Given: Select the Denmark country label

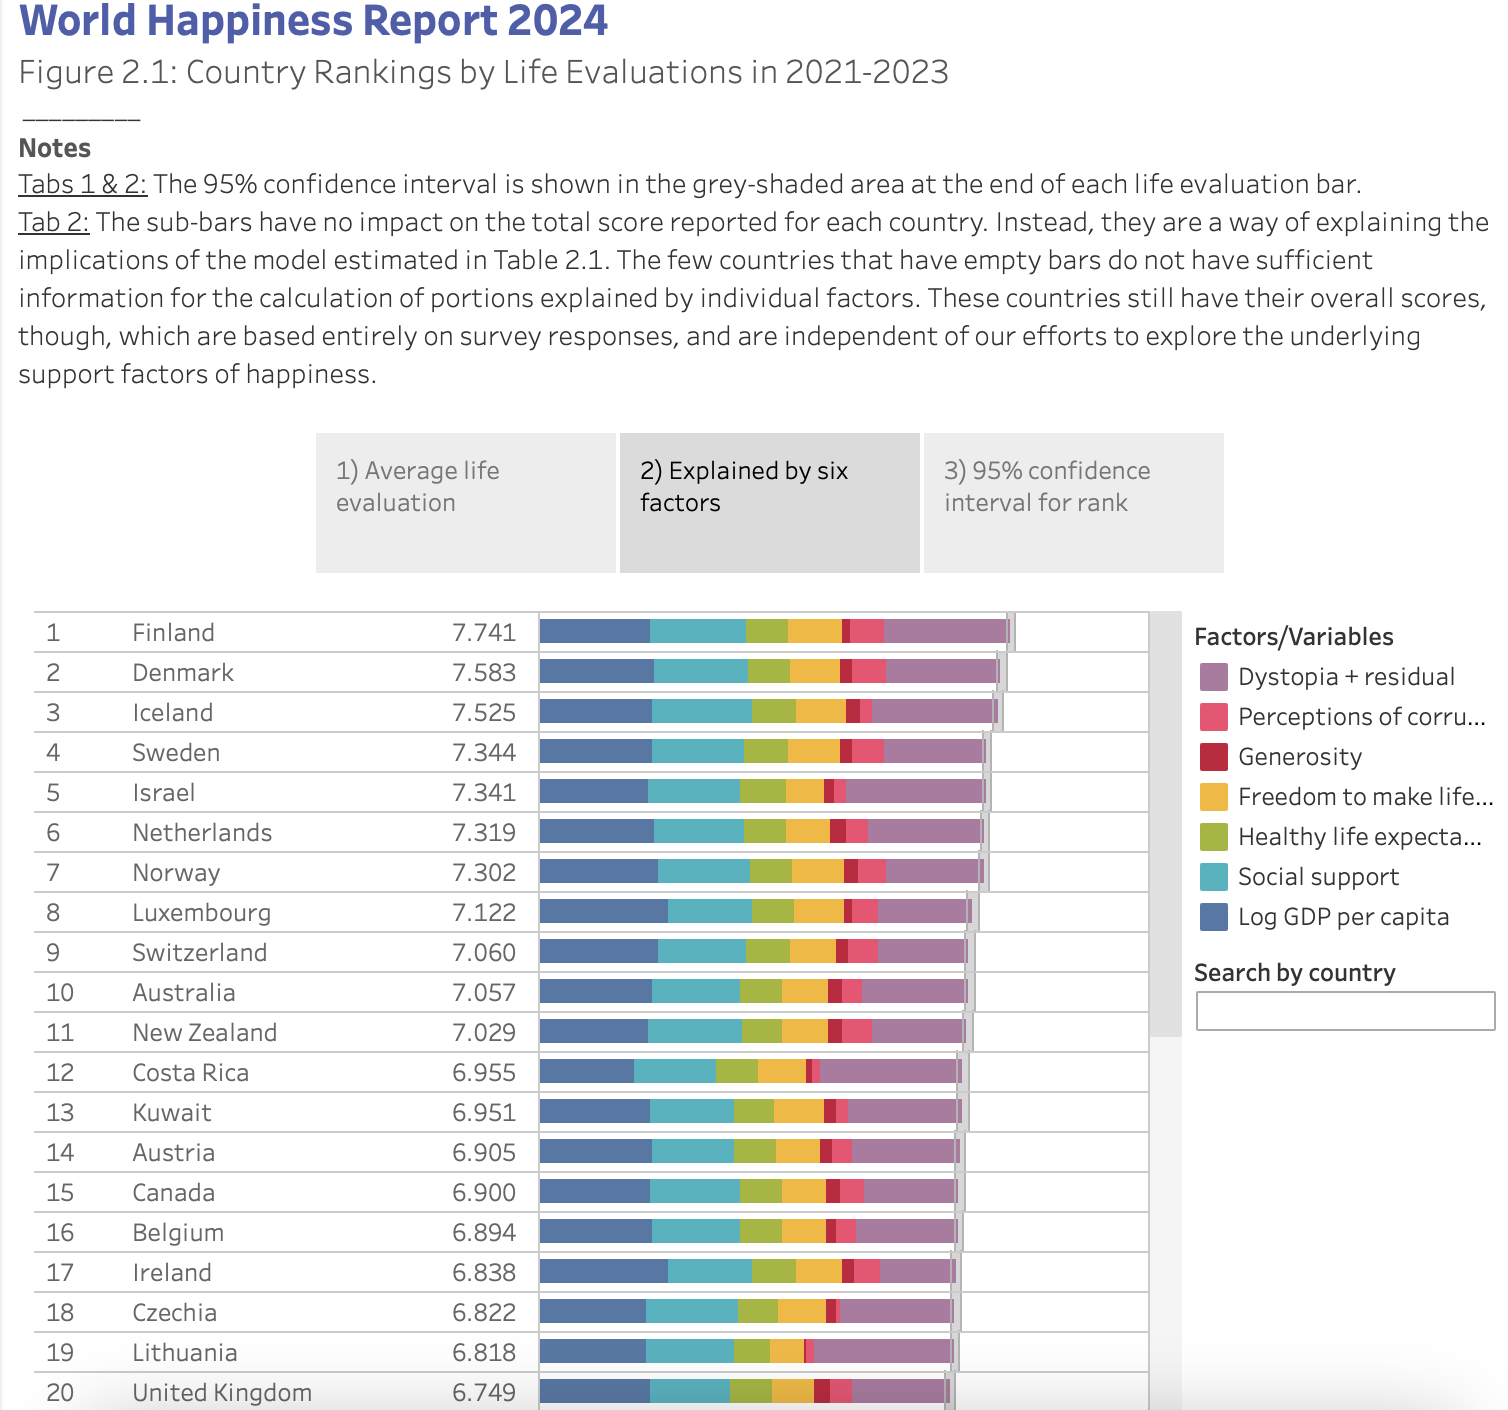Looking at the screenshot, I should tap(183, 673).
